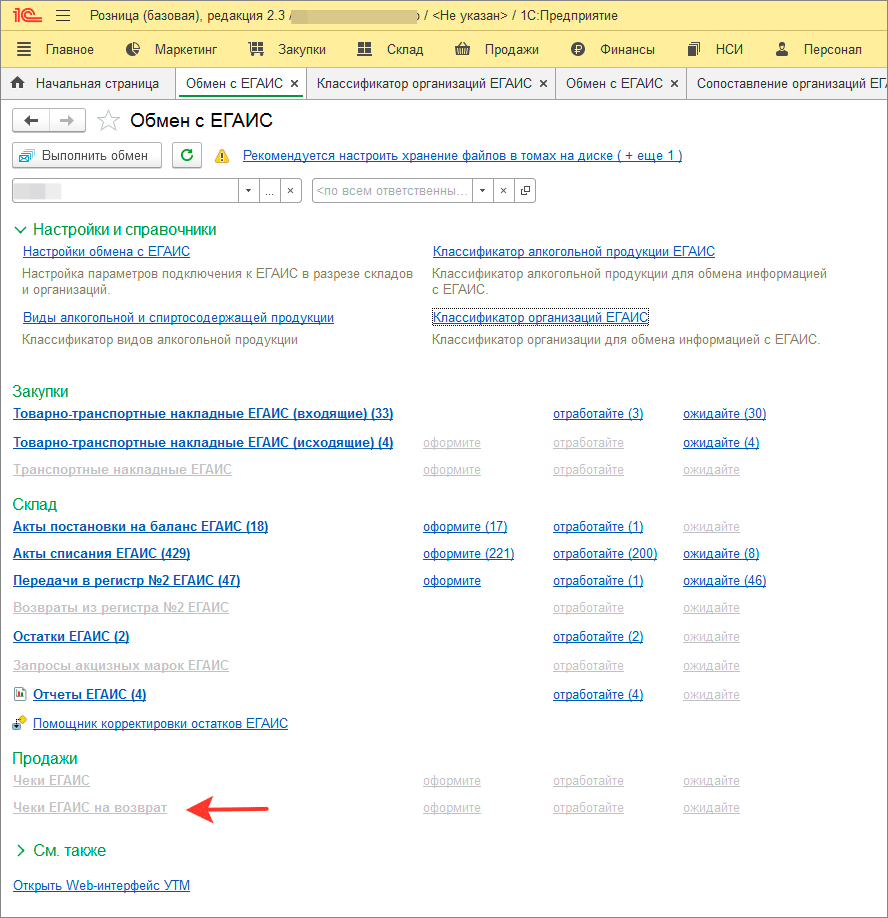Click ожидайте (4) for outgoing waybills

pos(721,443)
